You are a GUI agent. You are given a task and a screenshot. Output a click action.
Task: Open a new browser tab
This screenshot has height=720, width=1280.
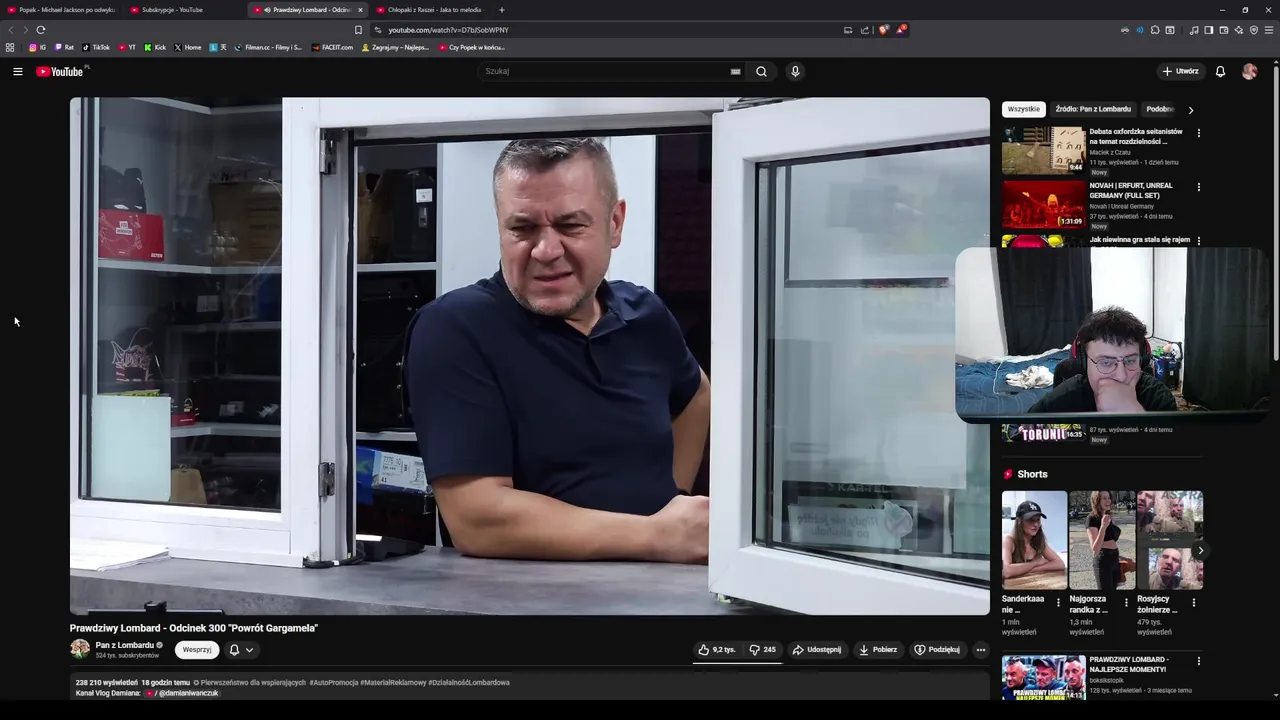[x=502, y=10]
